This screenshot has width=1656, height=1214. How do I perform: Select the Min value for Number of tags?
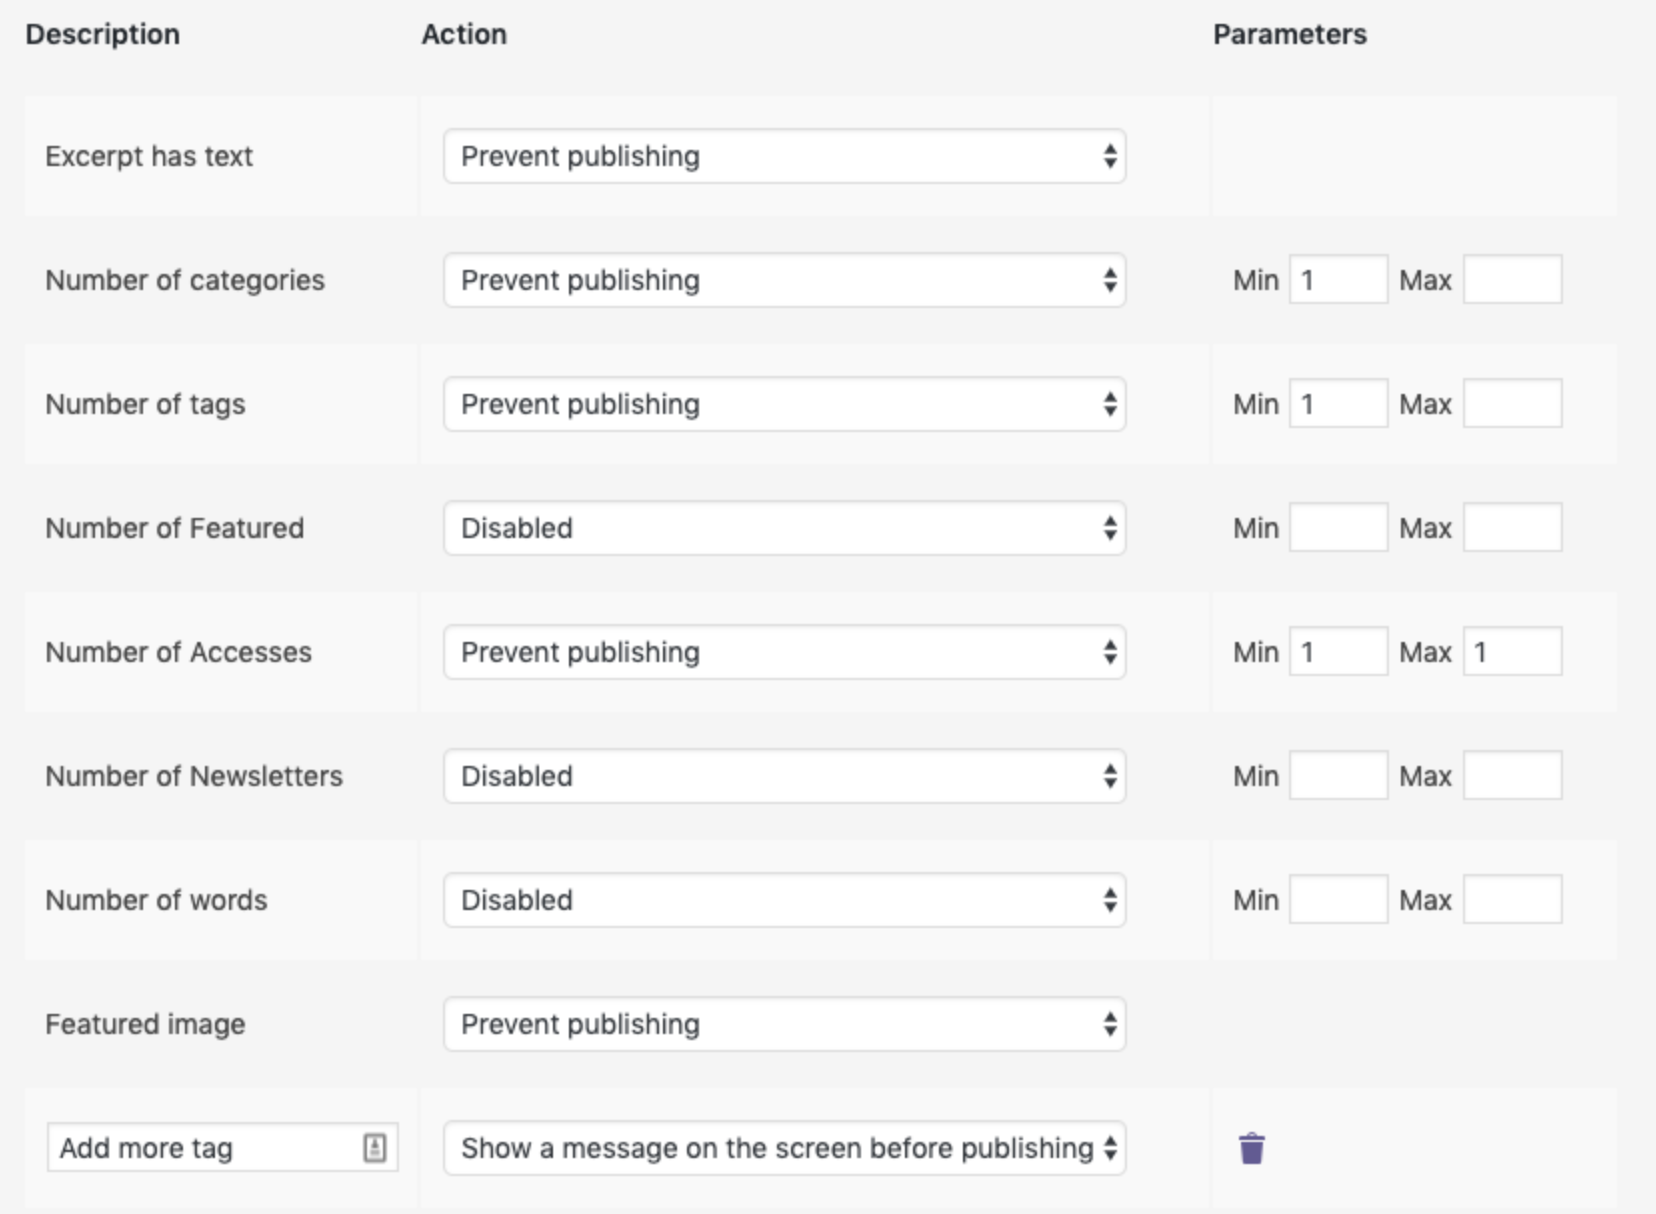1338,404
